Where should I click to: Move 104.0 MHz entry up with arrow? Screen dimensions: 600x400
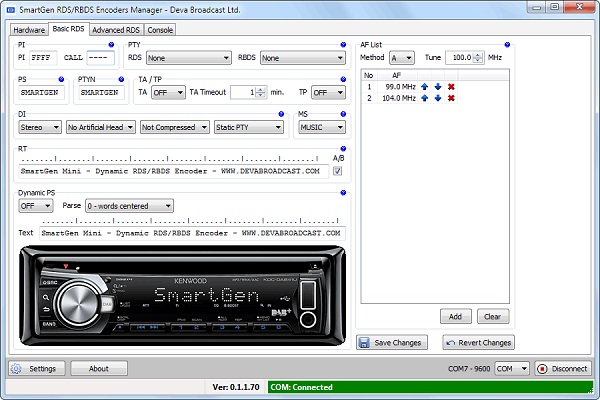(x=424, y=98)
